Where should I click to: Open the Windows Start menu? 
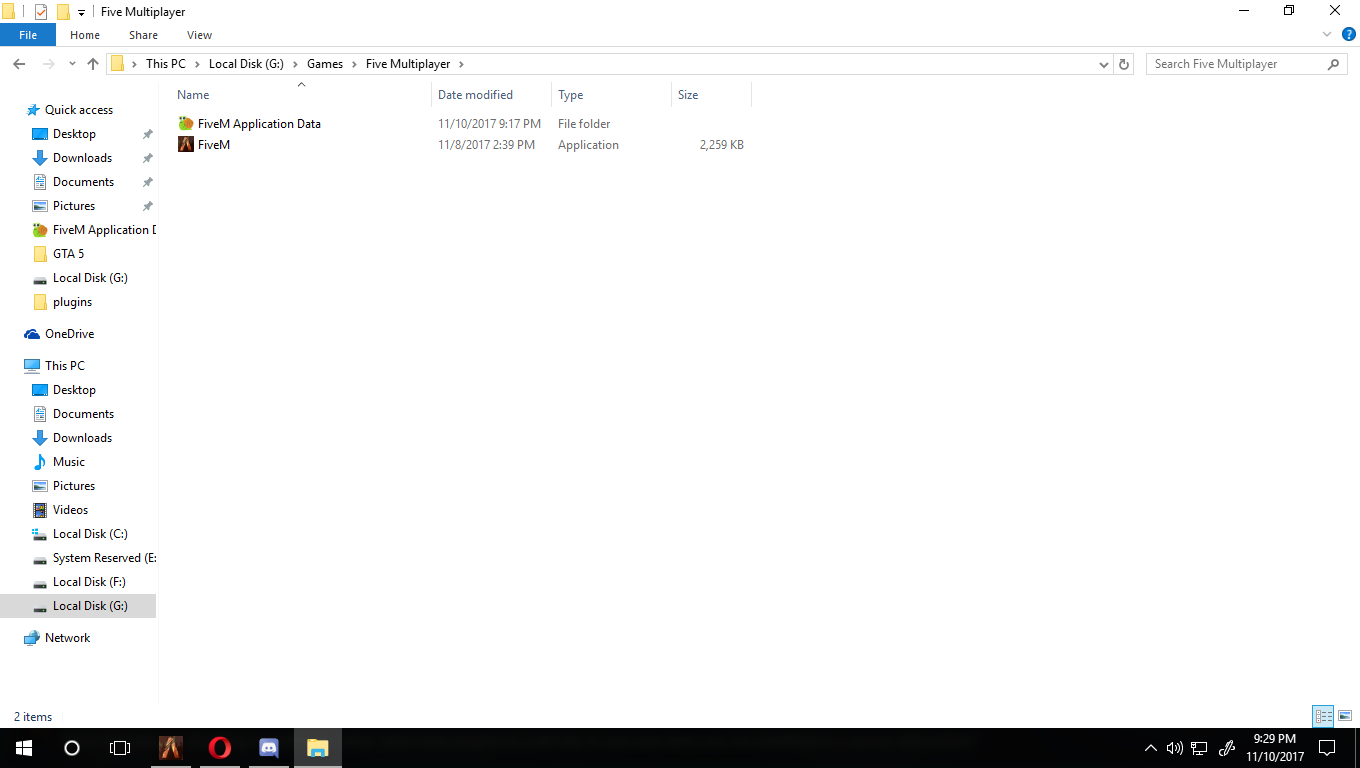point(24,748)
